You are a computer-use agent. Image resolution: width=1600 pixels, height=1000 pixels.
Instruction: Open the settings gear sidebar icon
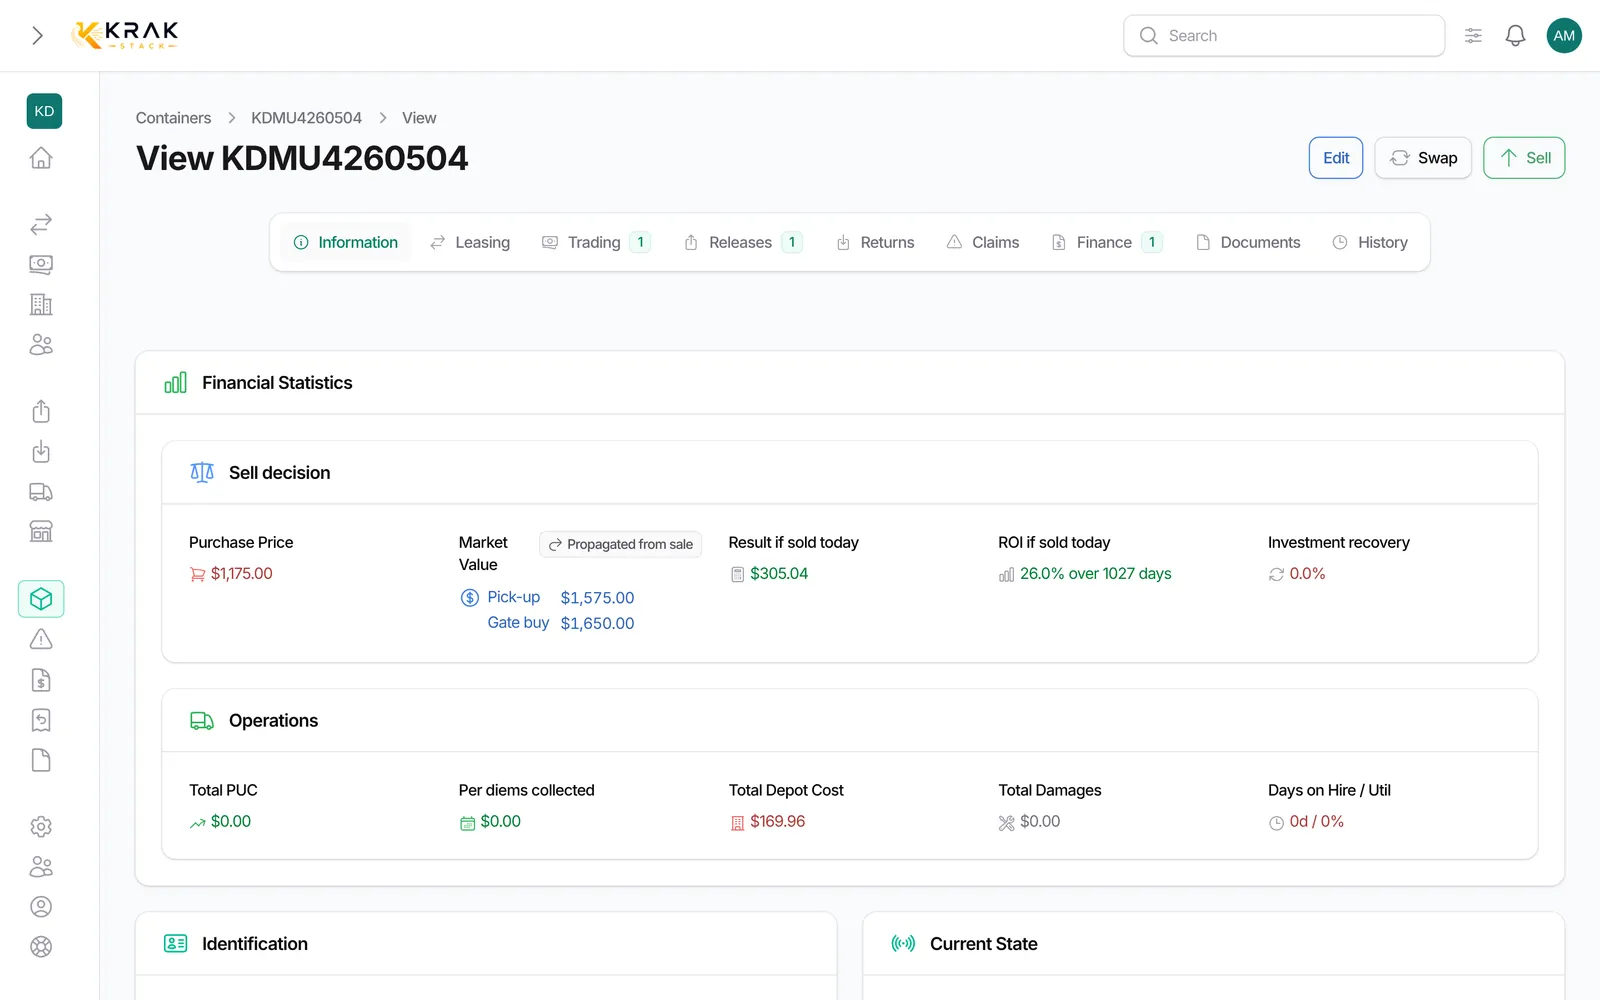[41, 827]
